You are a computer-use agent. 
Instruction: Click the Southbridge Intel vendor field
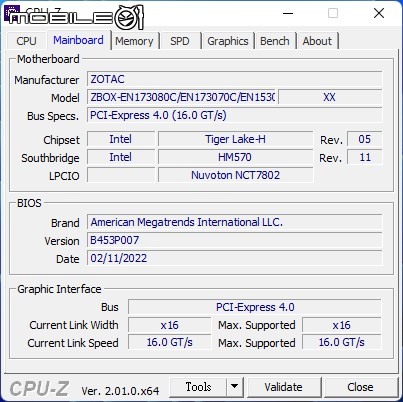[121, 157]
